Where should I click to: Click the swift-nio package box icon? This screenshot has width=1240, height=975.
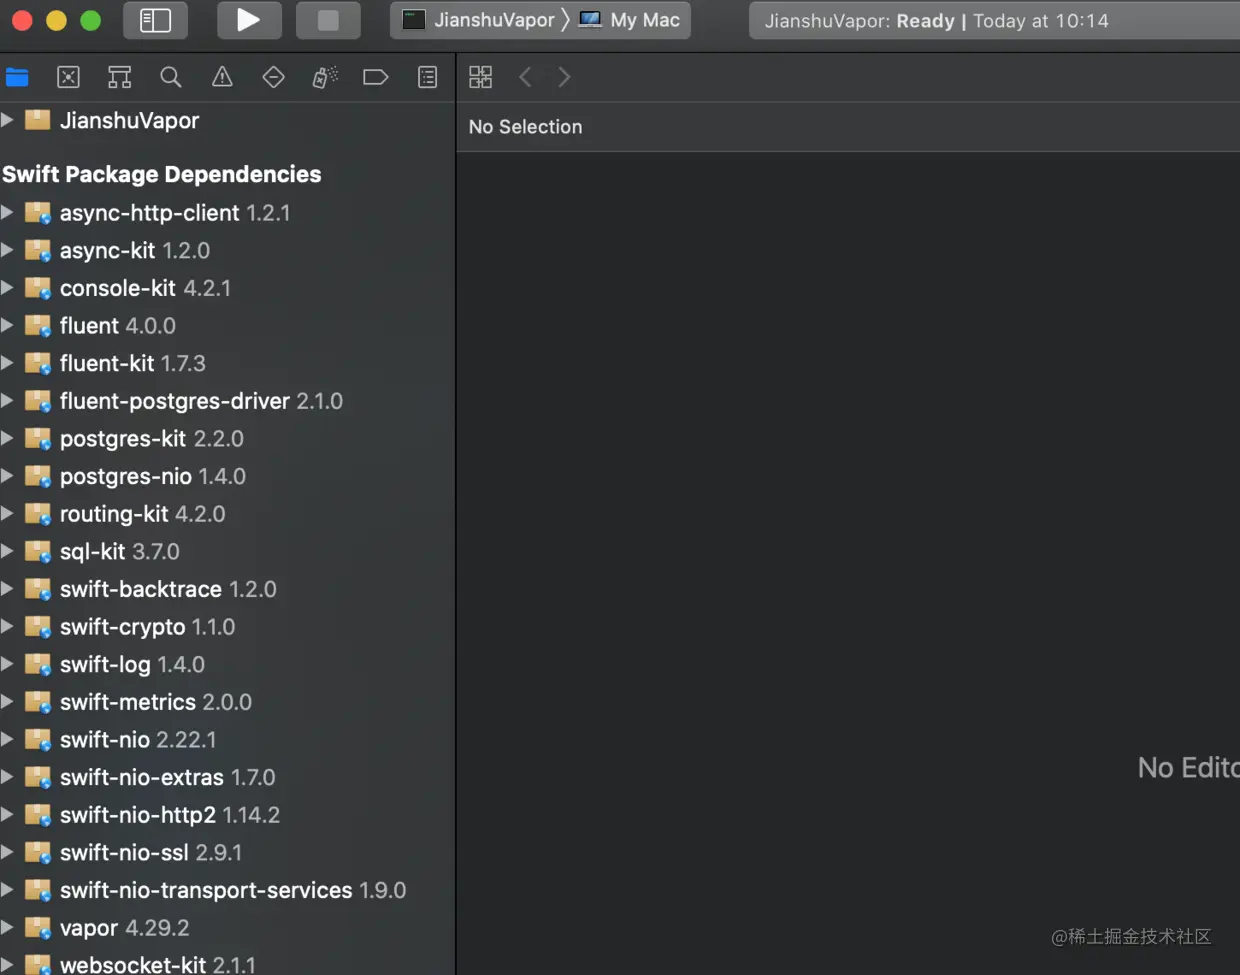pyautogui.click(x=38, y=740)
